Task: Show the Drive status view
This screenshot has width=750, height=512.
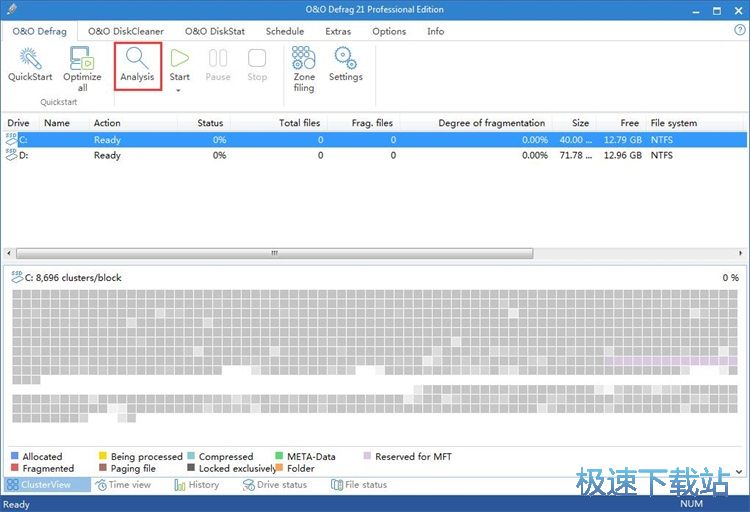Action: click(275, 485)
